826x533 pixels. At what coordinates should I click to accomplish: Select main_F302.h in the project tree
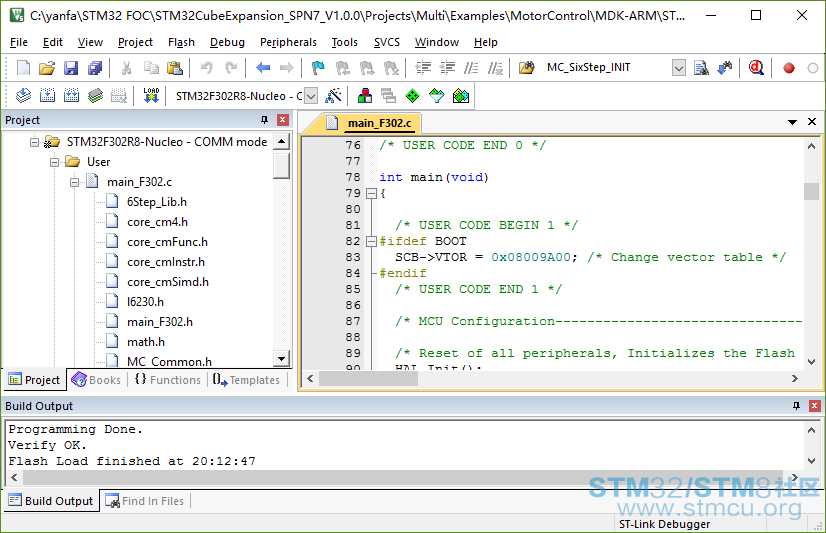pyautogui.click(x=160, y=322)
